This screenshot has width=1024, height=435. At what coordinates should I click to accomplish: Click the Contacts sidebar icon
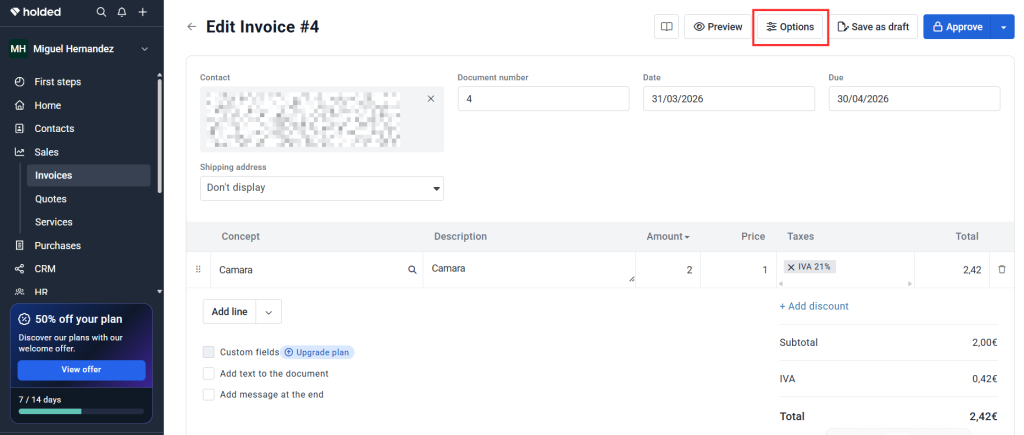tap(20, 129)
